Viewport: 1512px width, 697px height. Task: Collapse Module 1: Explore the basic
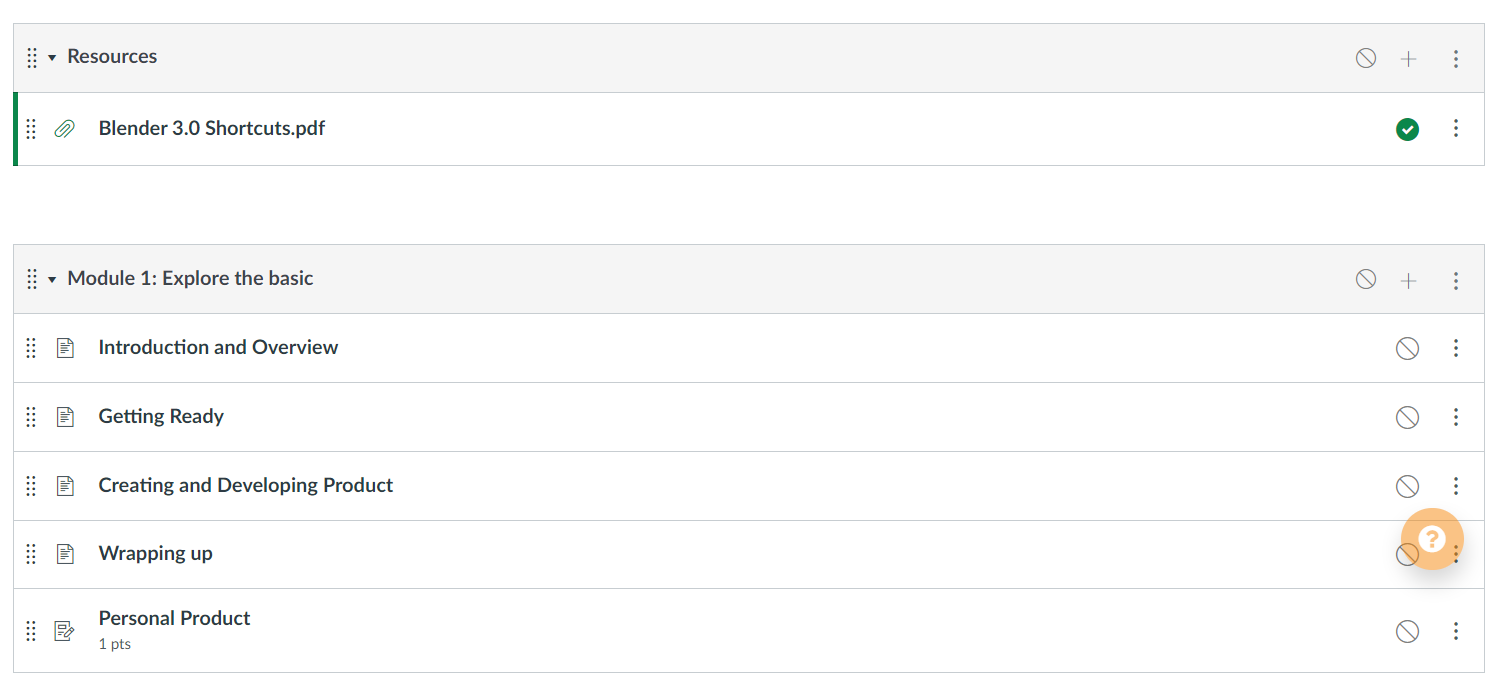point(52,280)
